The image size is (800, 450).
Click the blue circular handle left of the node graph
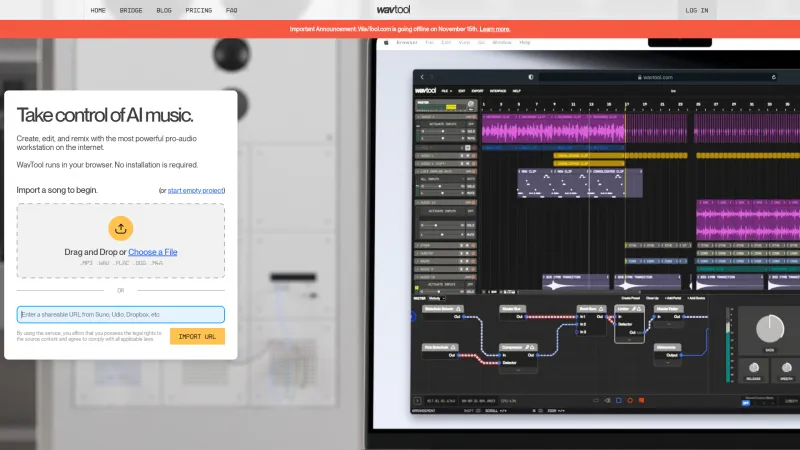point(413,316)
